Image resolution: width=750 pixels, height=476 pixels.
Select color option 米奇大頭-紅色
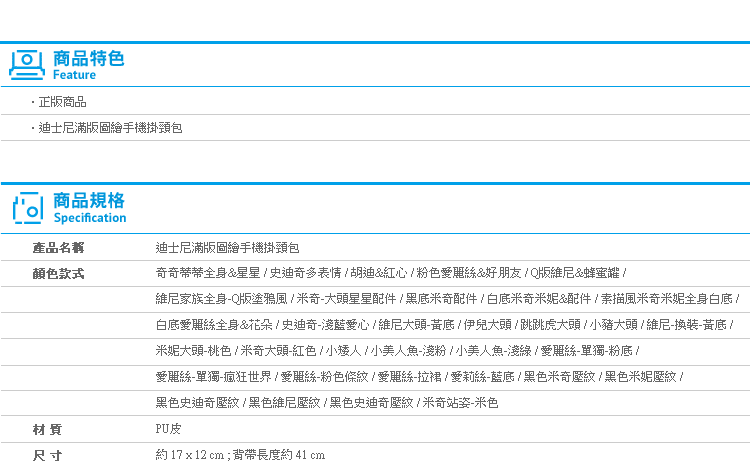click(x=278, y=351)
